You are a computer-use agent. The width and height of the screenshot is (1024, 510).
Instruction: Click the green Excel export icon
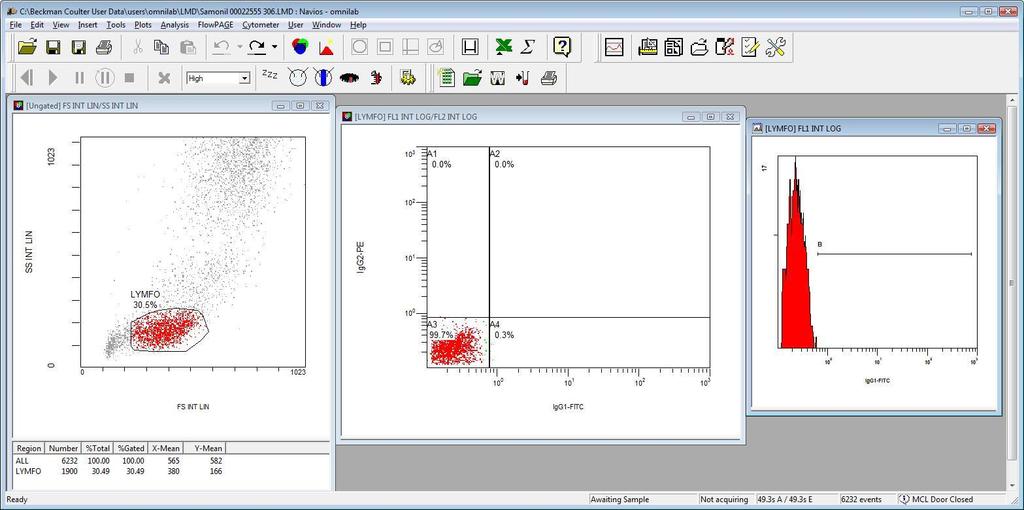point(503,47)
